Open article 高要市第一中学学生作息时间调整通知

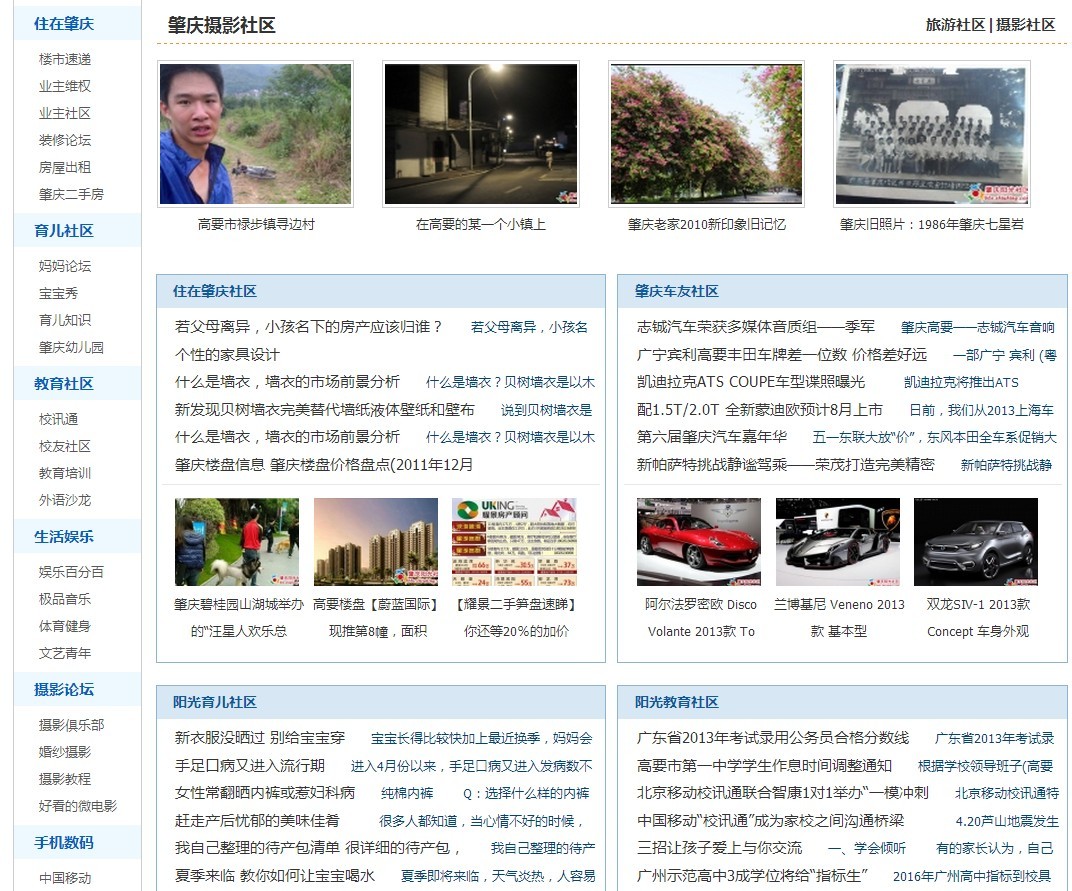764,766
